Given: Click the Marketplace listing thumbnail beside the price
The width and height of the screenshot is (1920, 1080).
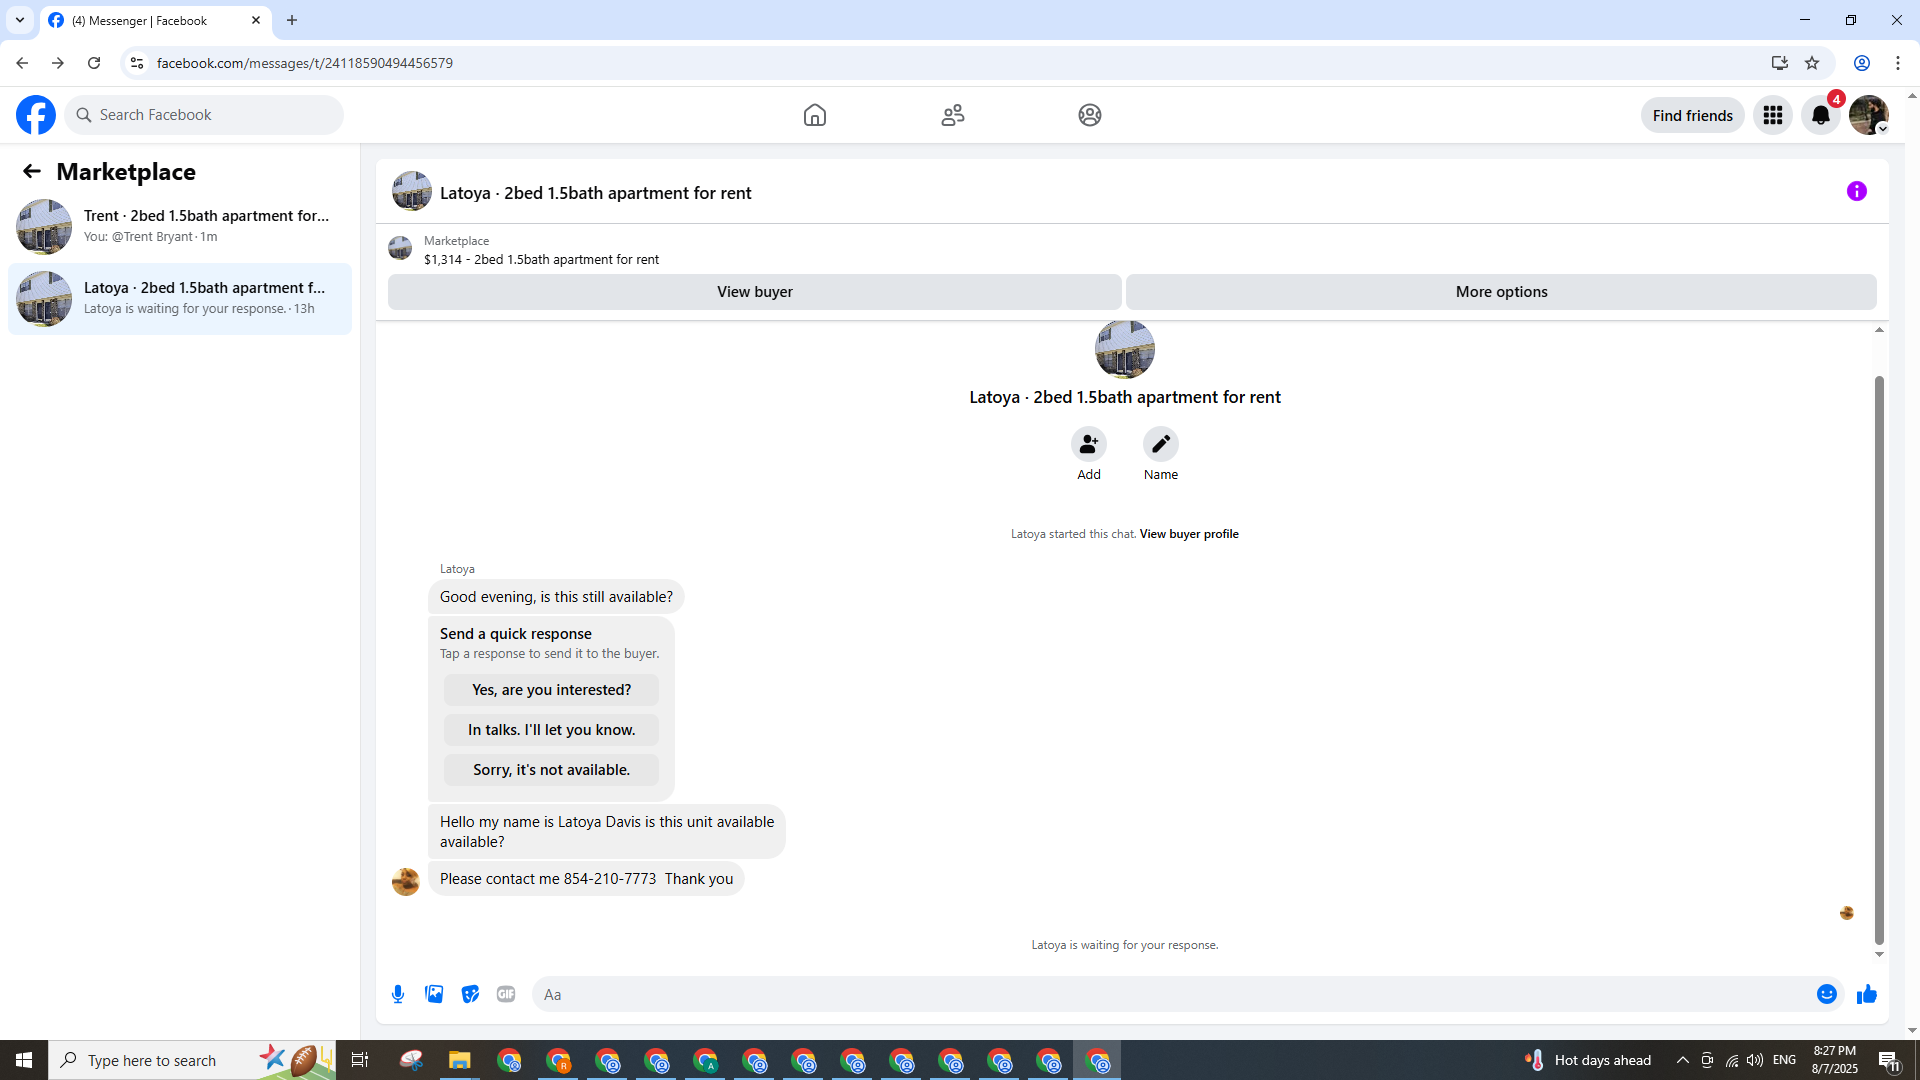Looking at the screenshot, I should pyautogui.click(x=400, y=248).
